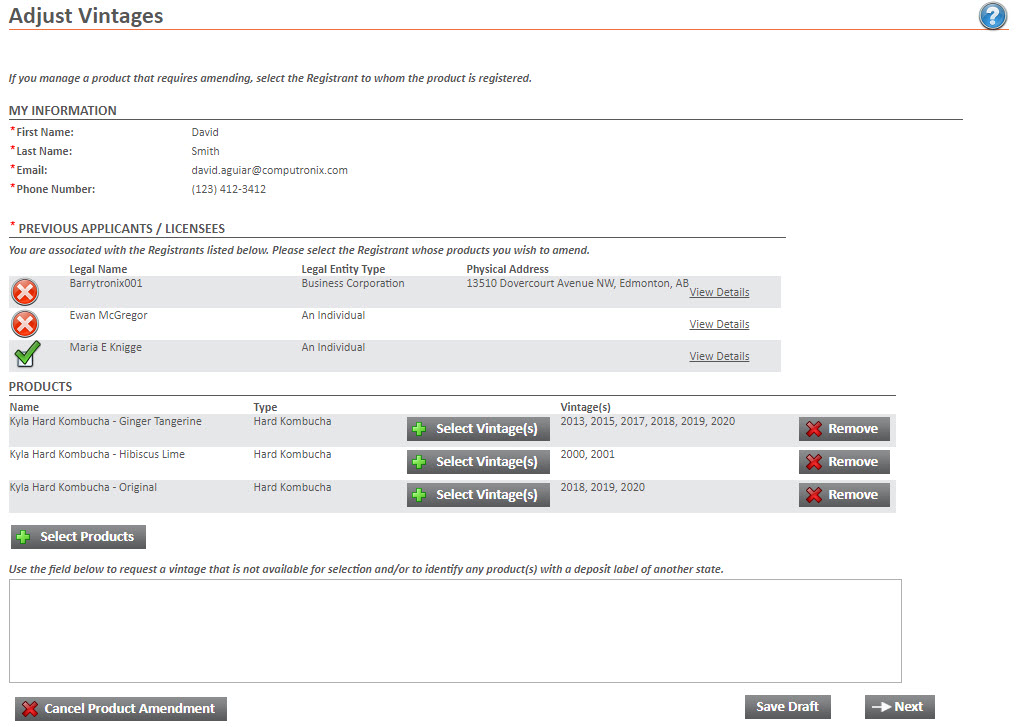Click Kyla Hard Kombucha - Hibiscus Lime name
The height and width of the screenshot is (727, 1020).
pyautogui.click(x=97, y=455)
